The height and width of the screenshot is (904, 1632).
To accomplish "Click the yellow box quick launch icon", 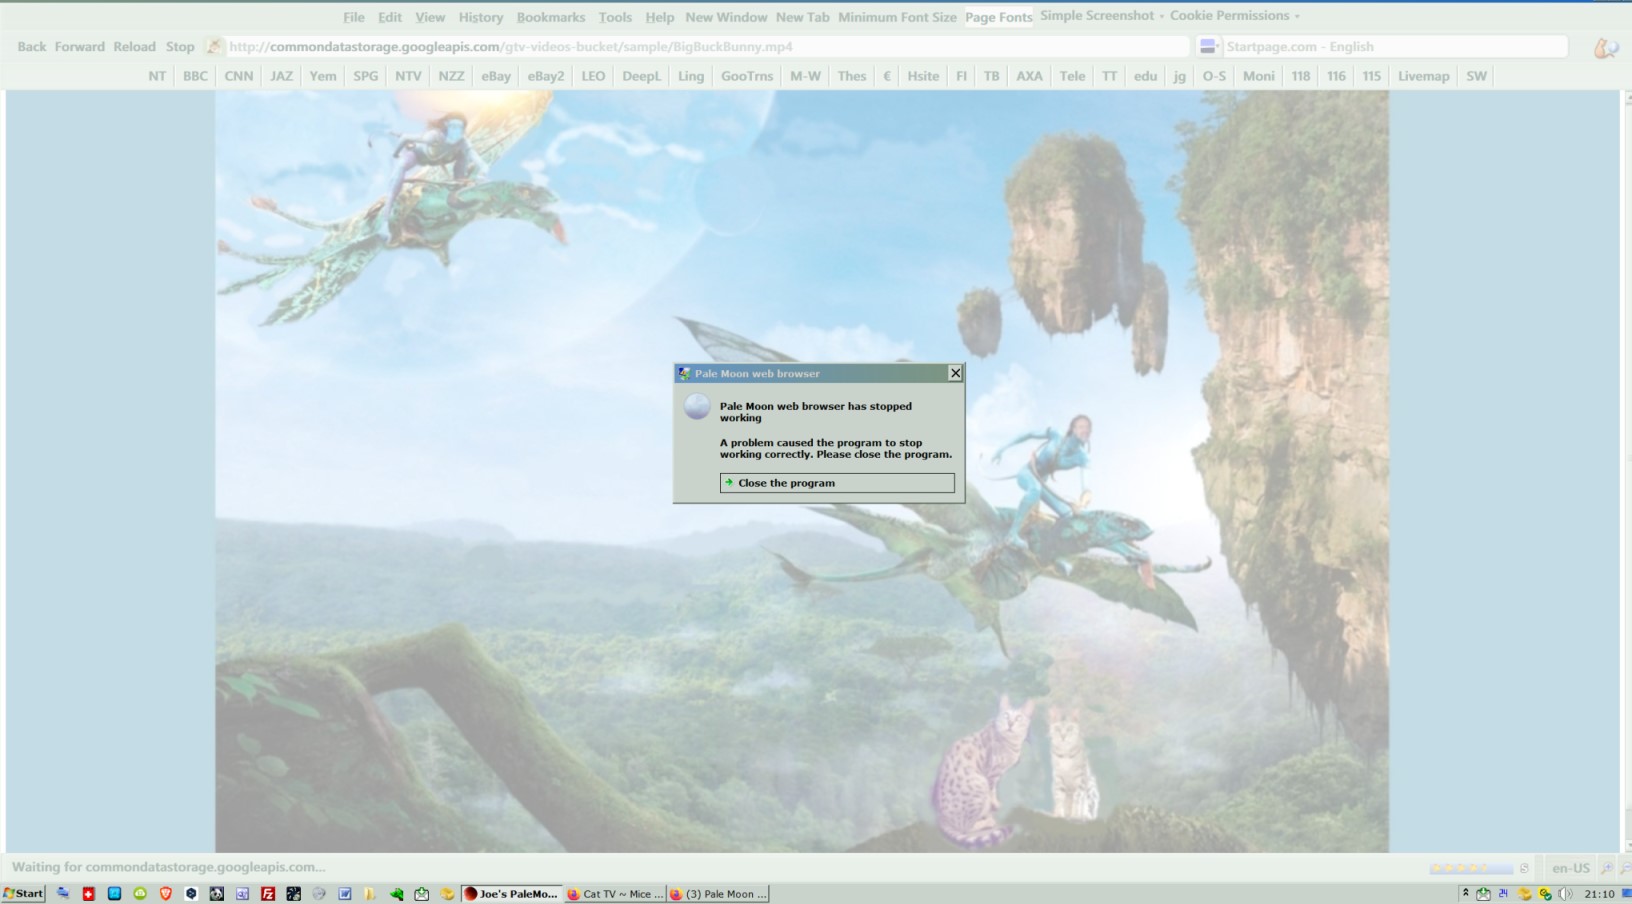I will tap(447, 894).
